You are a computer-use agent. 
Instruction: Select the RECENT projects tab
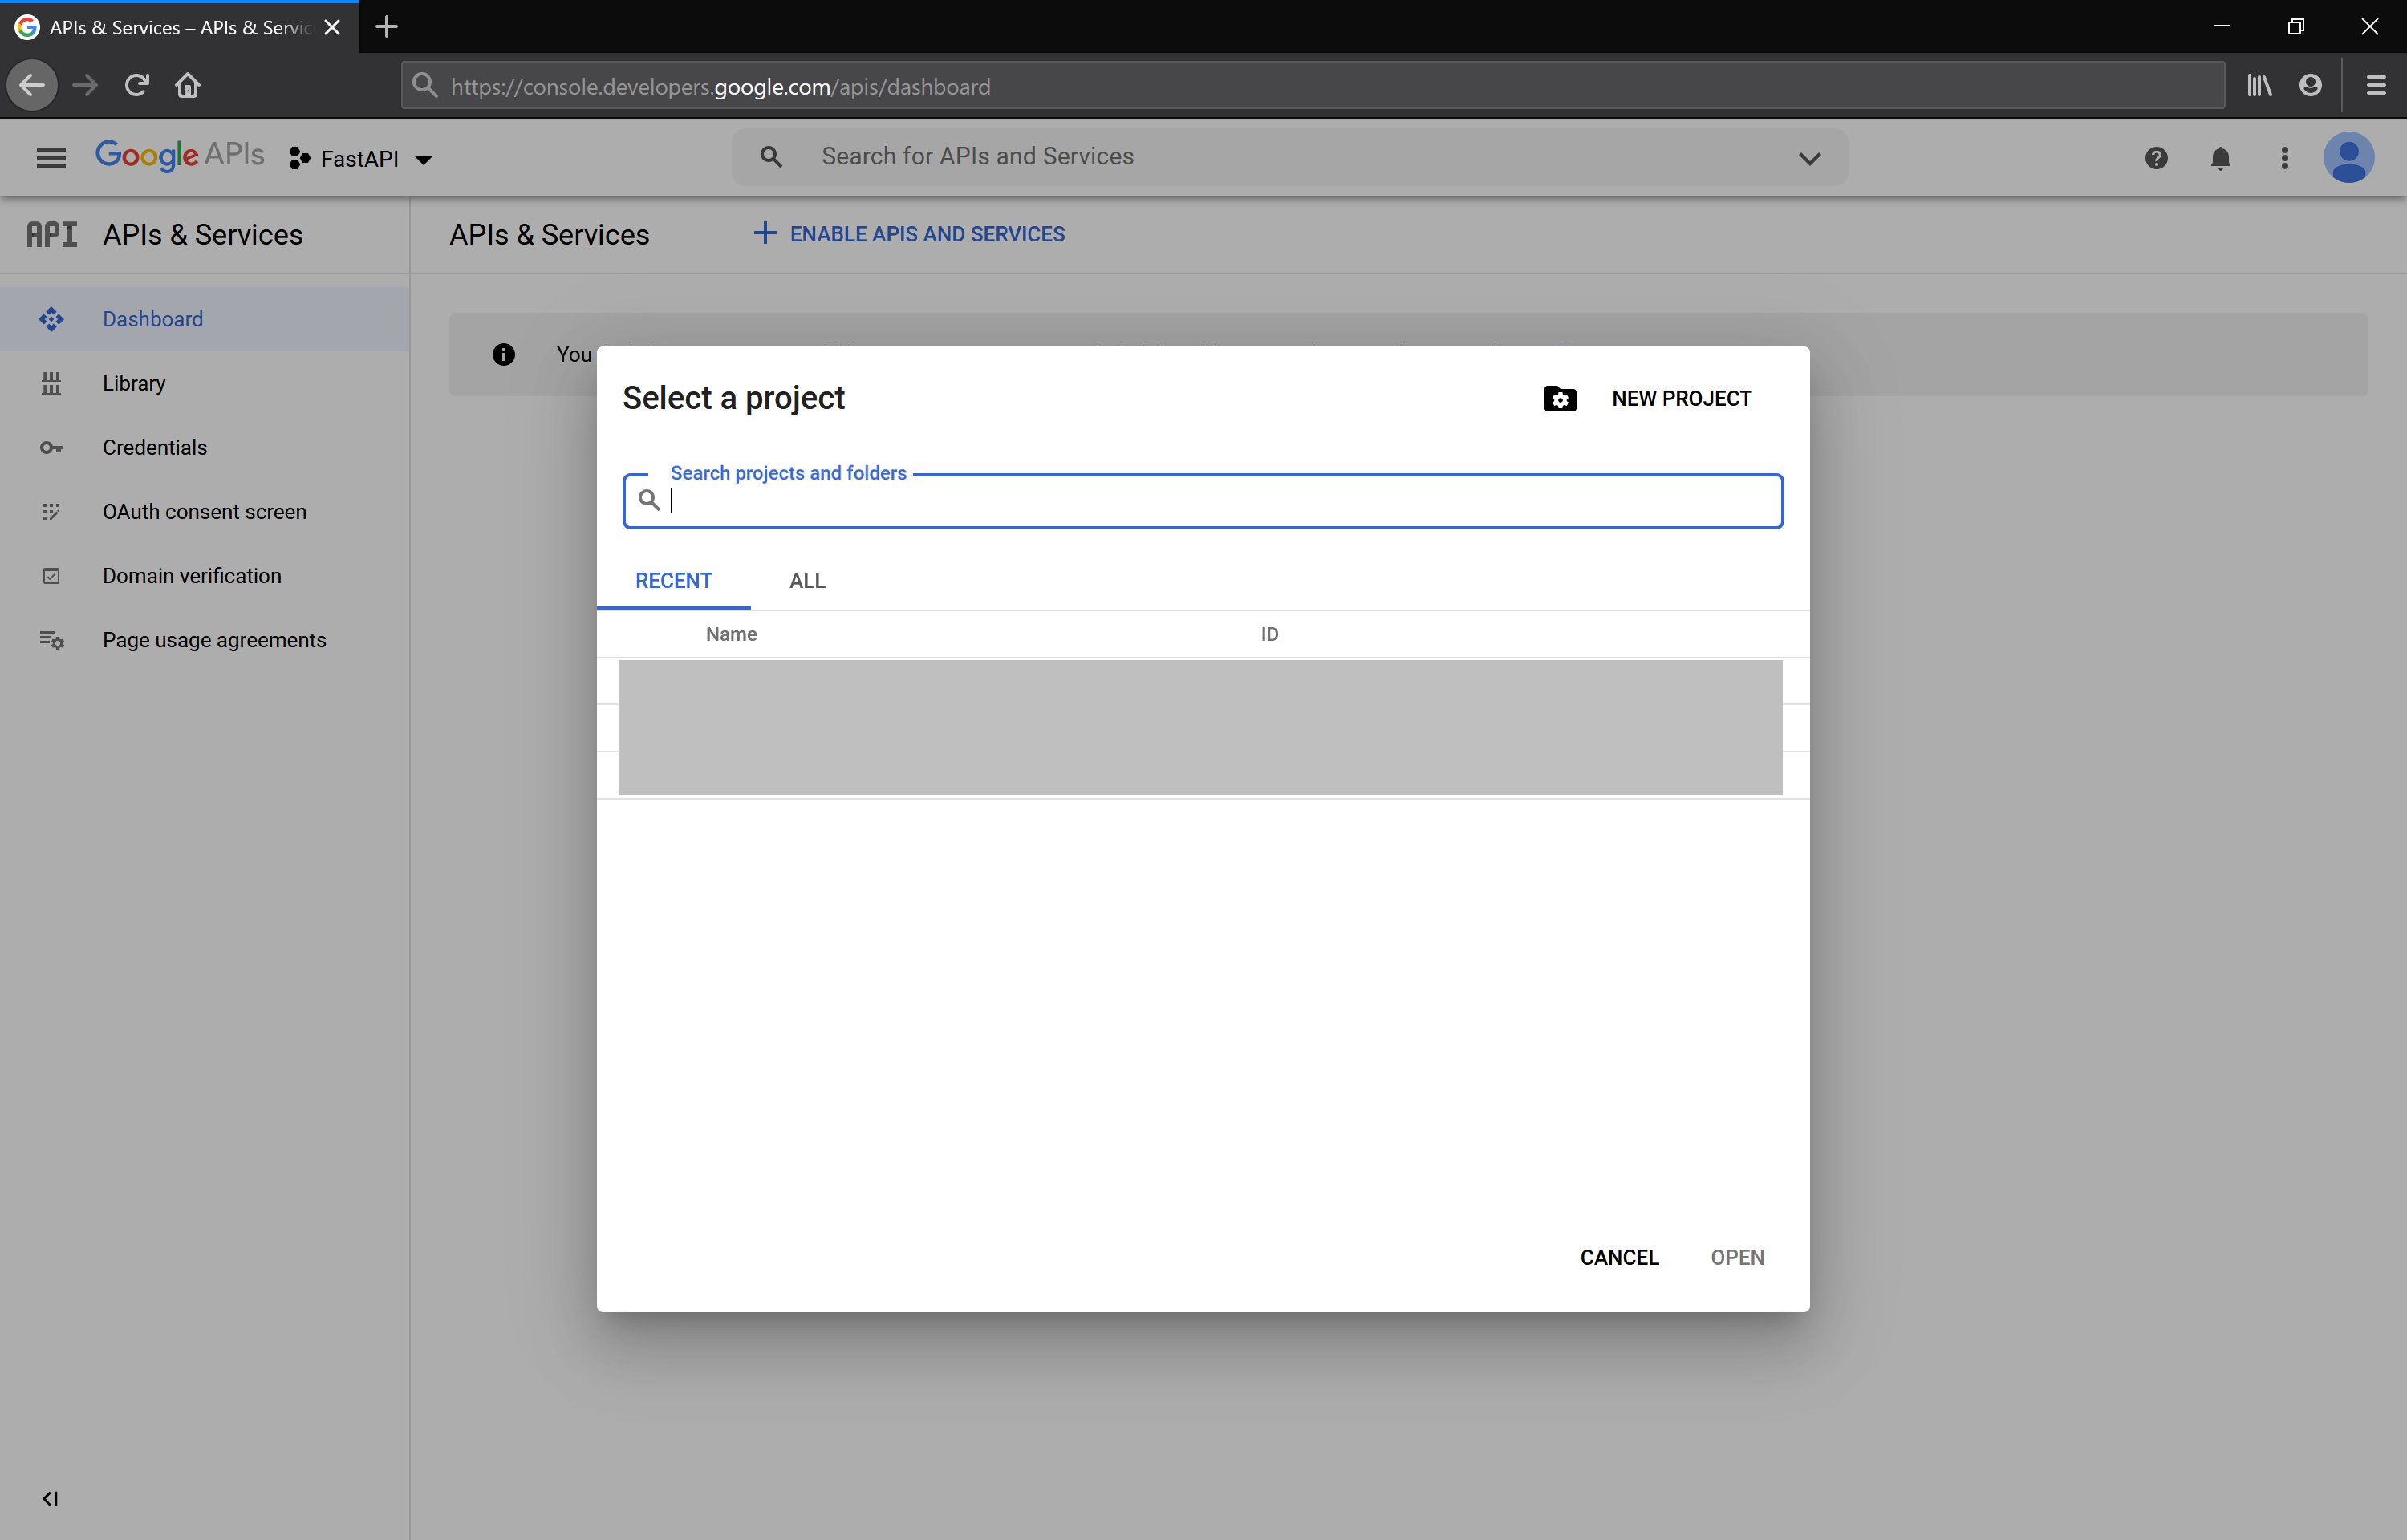673,581
